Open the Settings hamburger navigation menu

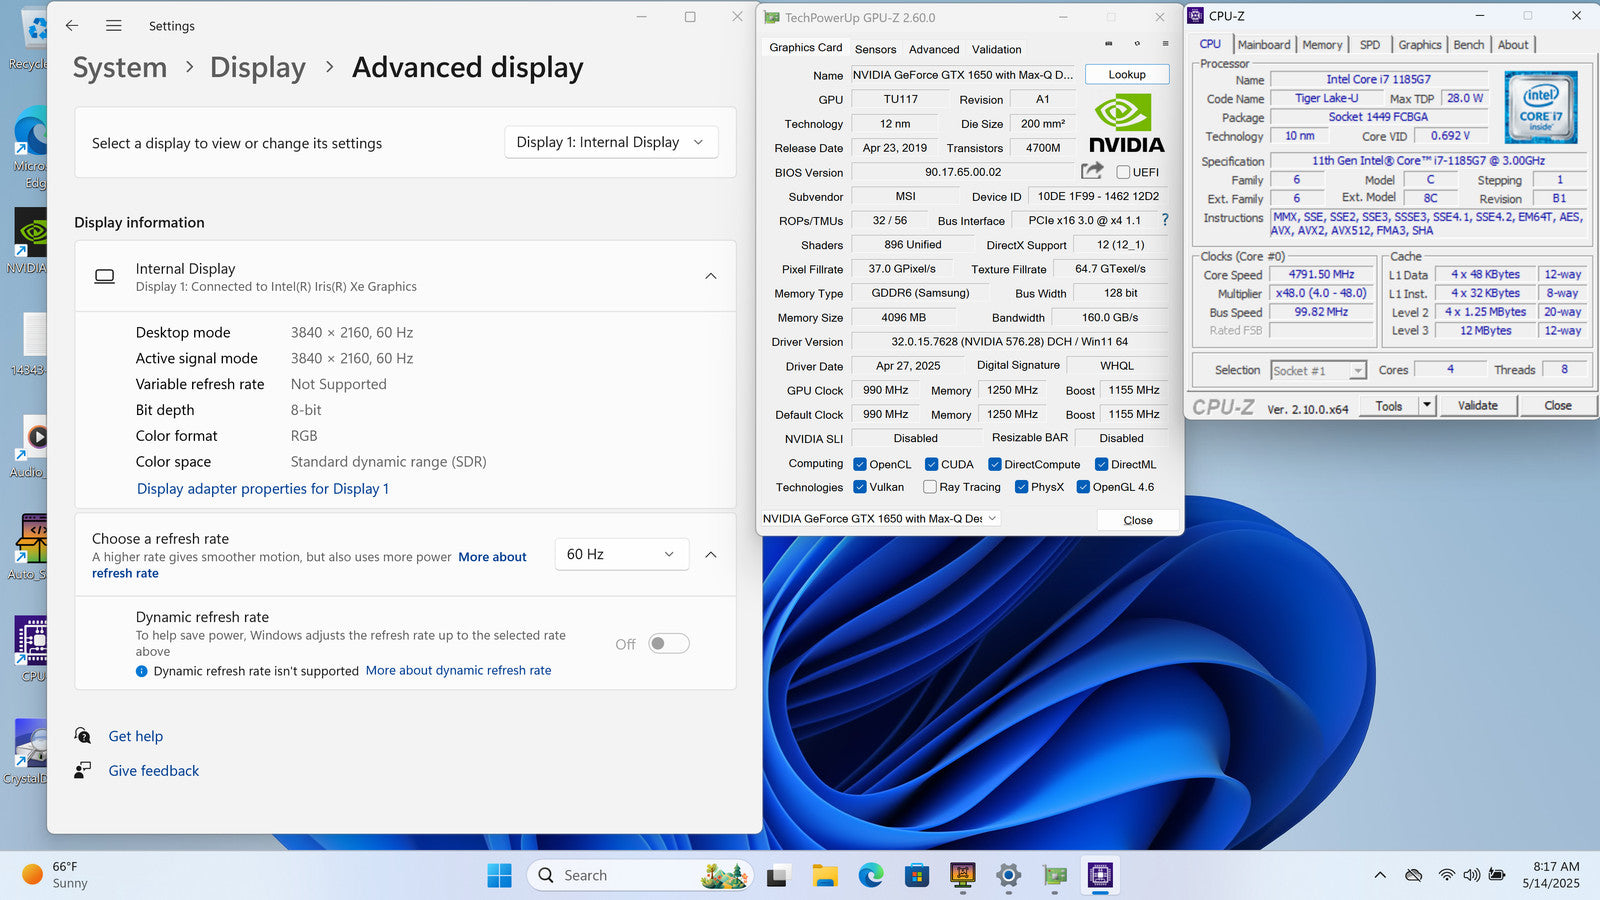pyautogui.click(x=113, y=26)
